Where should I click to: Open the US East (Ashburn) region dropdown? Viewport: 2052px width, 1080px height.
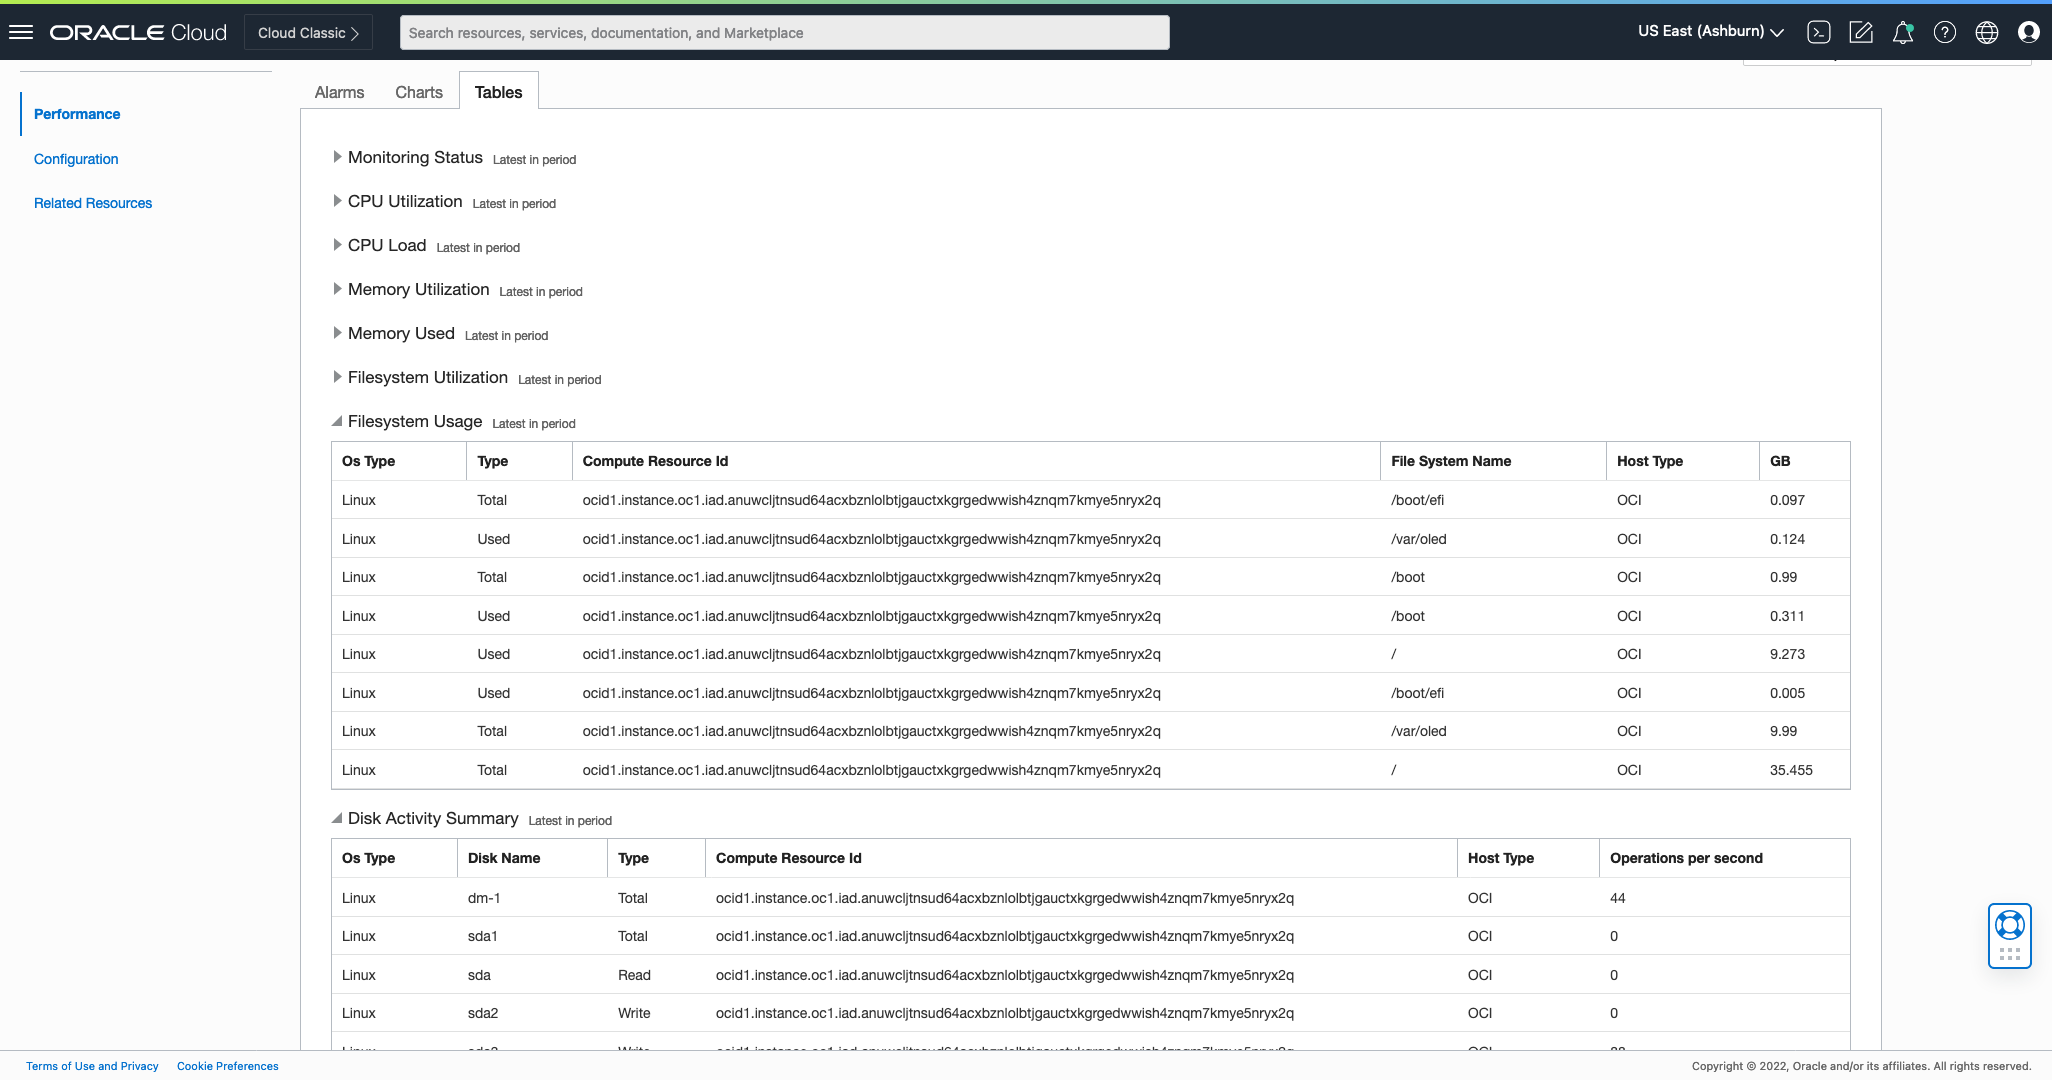1710,32
